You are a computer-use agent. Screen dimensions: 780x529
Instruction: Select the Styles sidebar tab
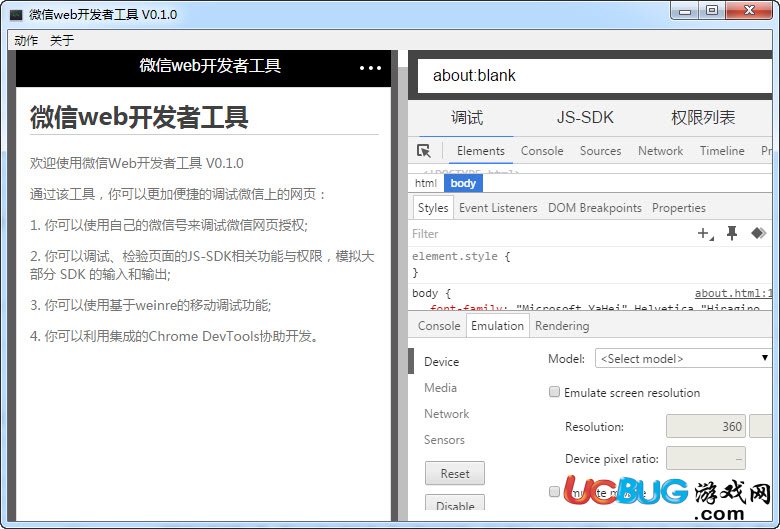pyautogui.click(x=433, y=208)
